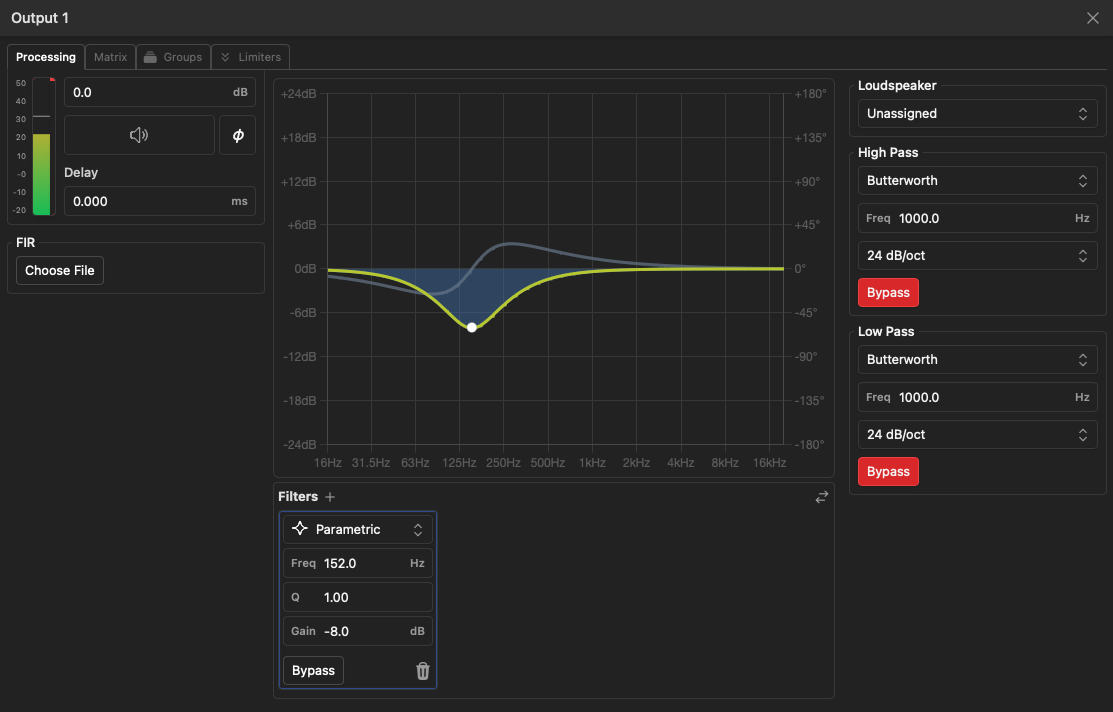Click the double-chevron icon on Limiters tab
Image resolution: width=1113 pixels, height=712 pixels.
224,57
